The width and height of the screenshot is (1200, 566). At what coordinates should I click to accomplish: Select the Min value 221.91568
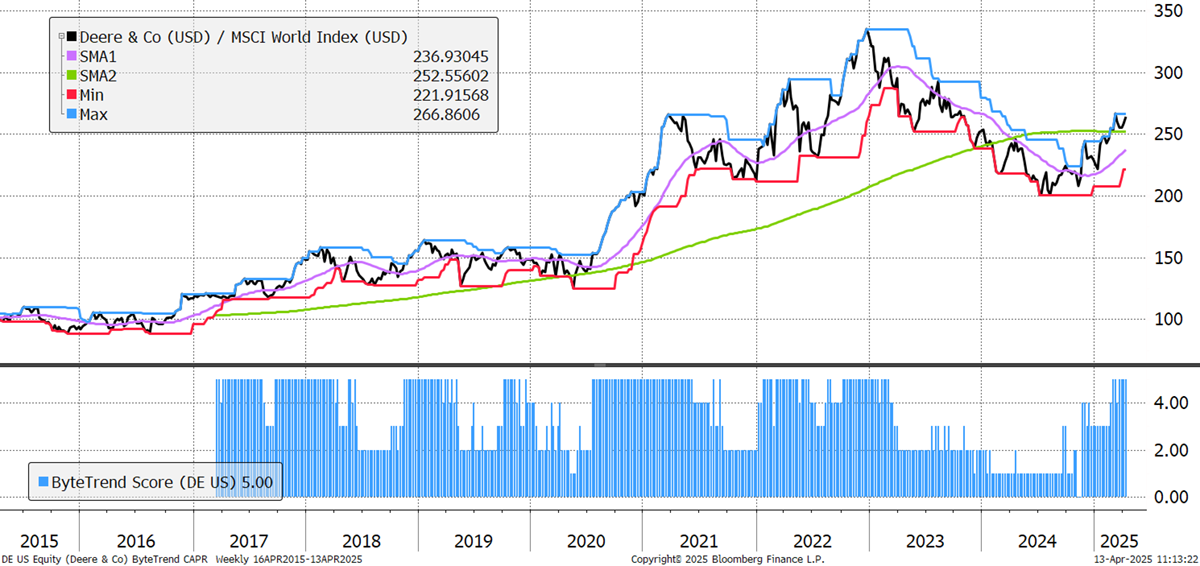(449, 96)
